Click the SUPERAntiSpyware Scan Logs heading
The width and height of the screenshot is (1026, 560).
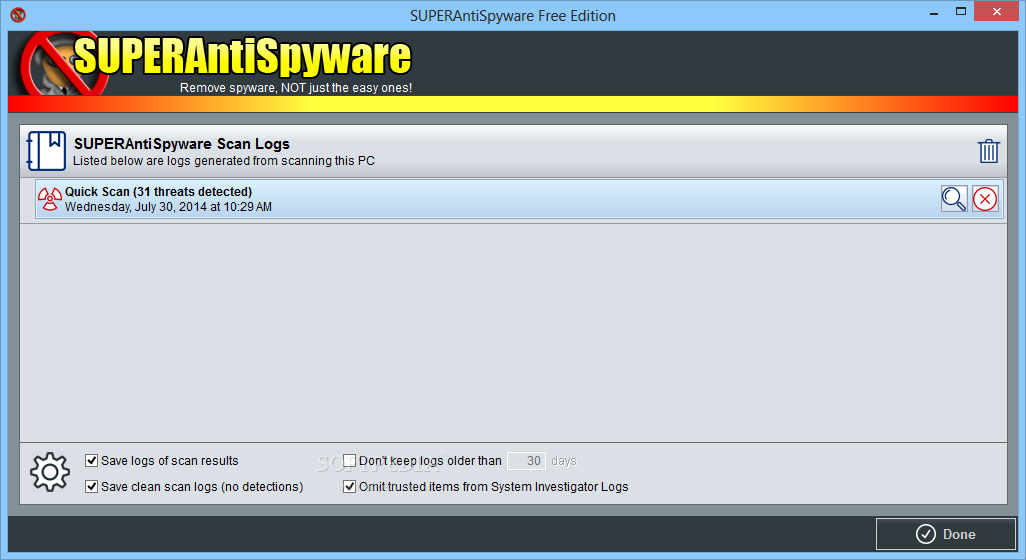click(182, 144)
